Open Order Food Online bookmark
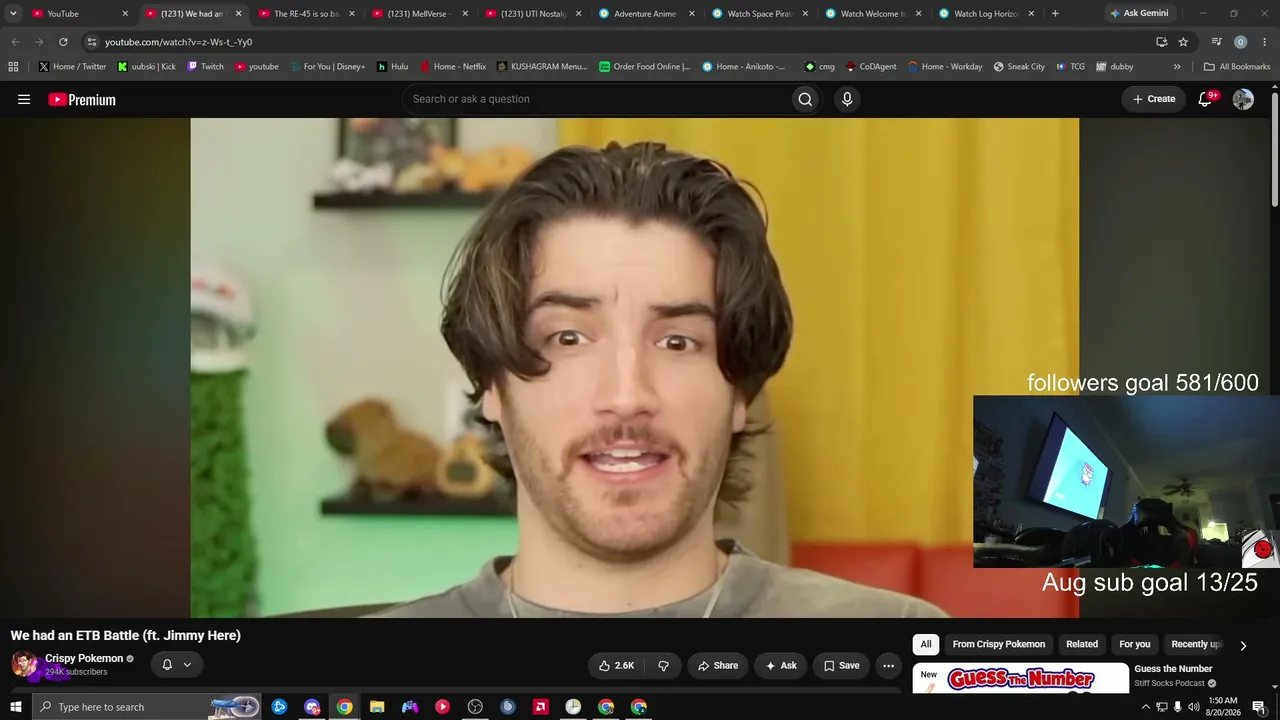 click(x=644, y=67)
